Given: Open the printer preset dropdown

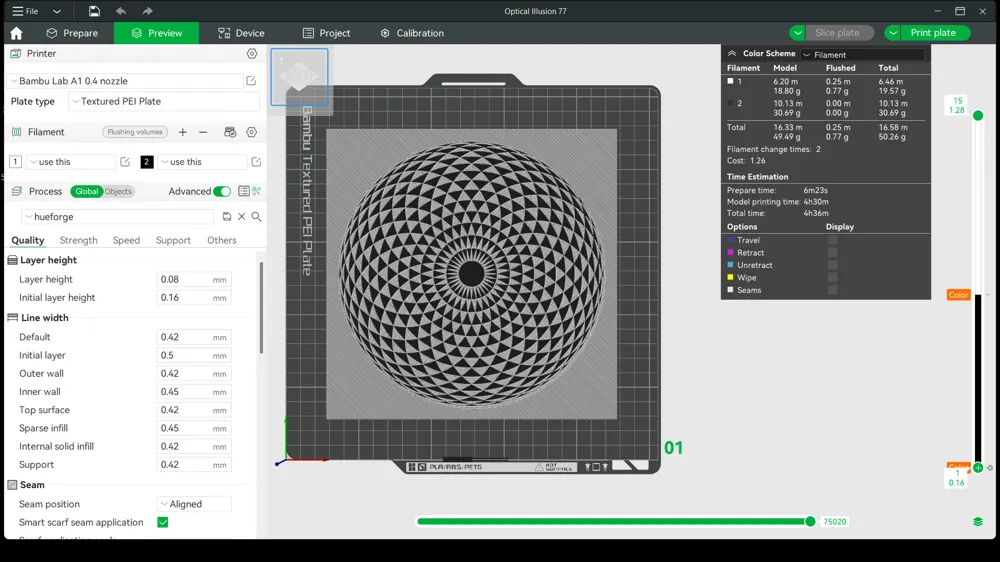Looking at the screenshot, I should pos(126,81).
